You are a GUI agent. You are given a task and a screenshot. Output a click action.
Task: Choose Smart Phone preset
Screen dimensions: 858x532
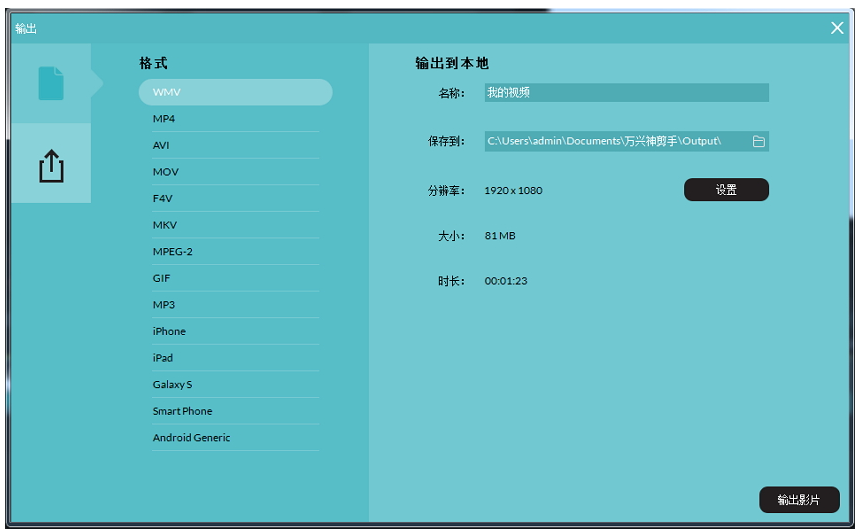(235, 411)
